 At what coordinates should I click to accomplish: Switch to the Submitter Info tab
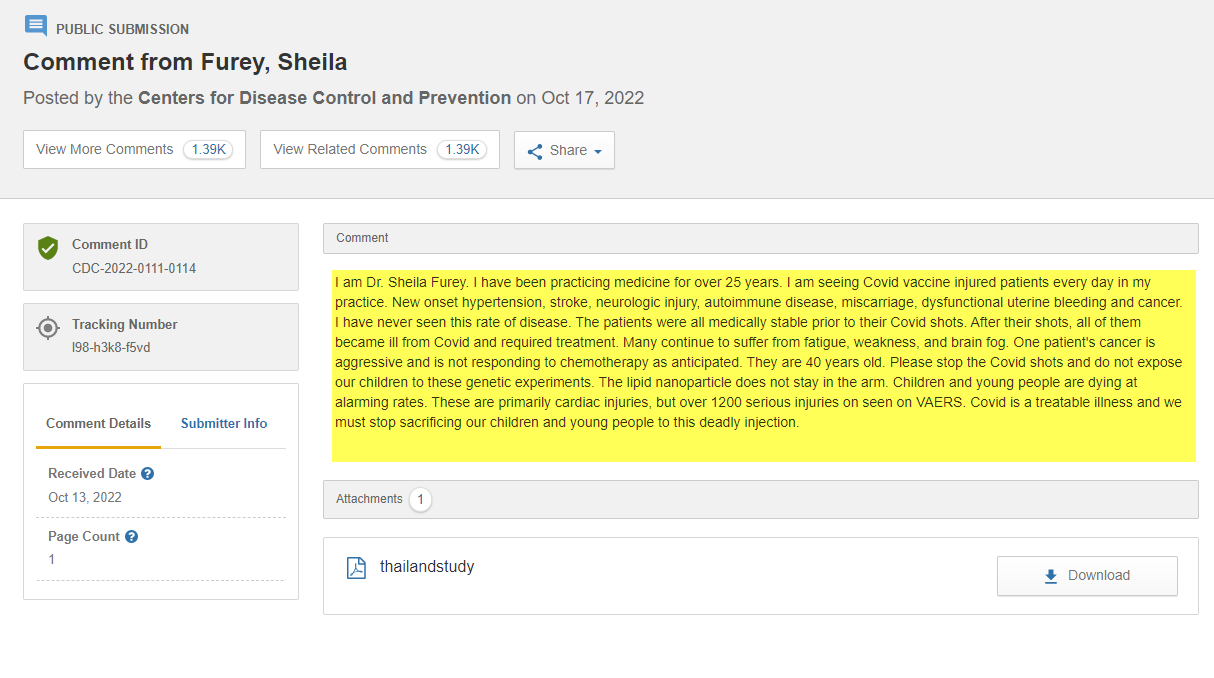(224, 423)
